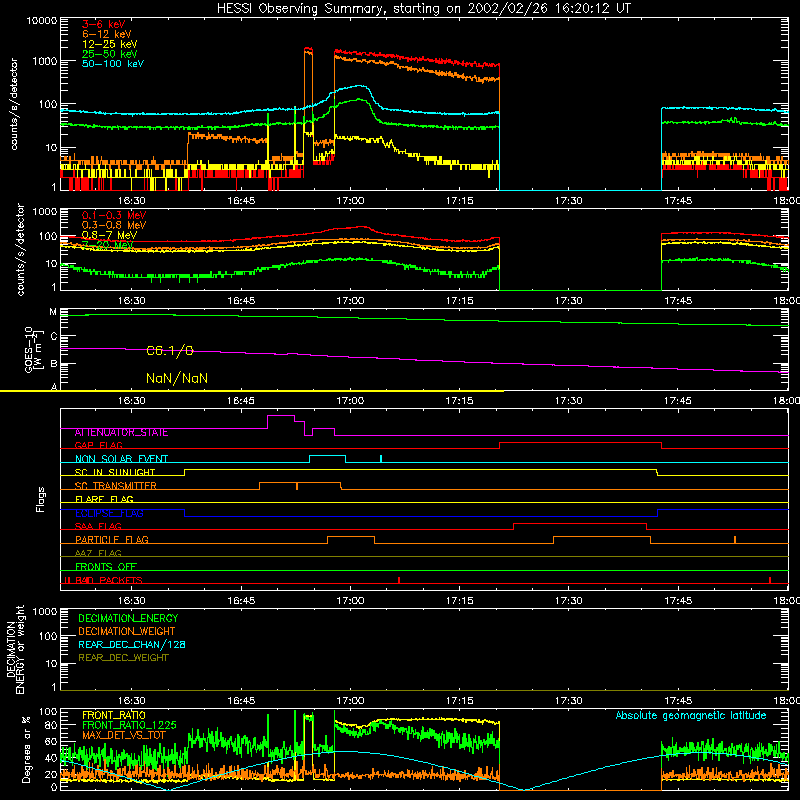Select the 'M' class tick in GOES panel
This screenshot has width=800, height=800.
click(53, 312)
